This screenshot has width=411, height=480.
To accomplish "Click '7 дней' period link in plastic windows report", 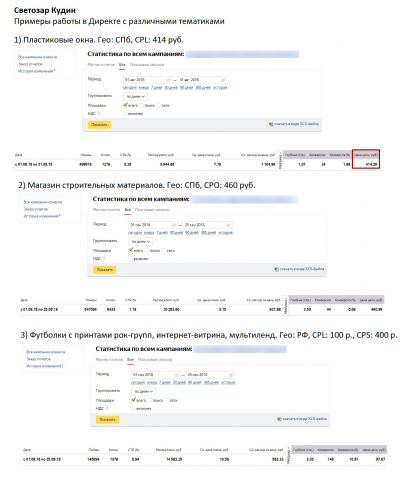I will 156,88.
